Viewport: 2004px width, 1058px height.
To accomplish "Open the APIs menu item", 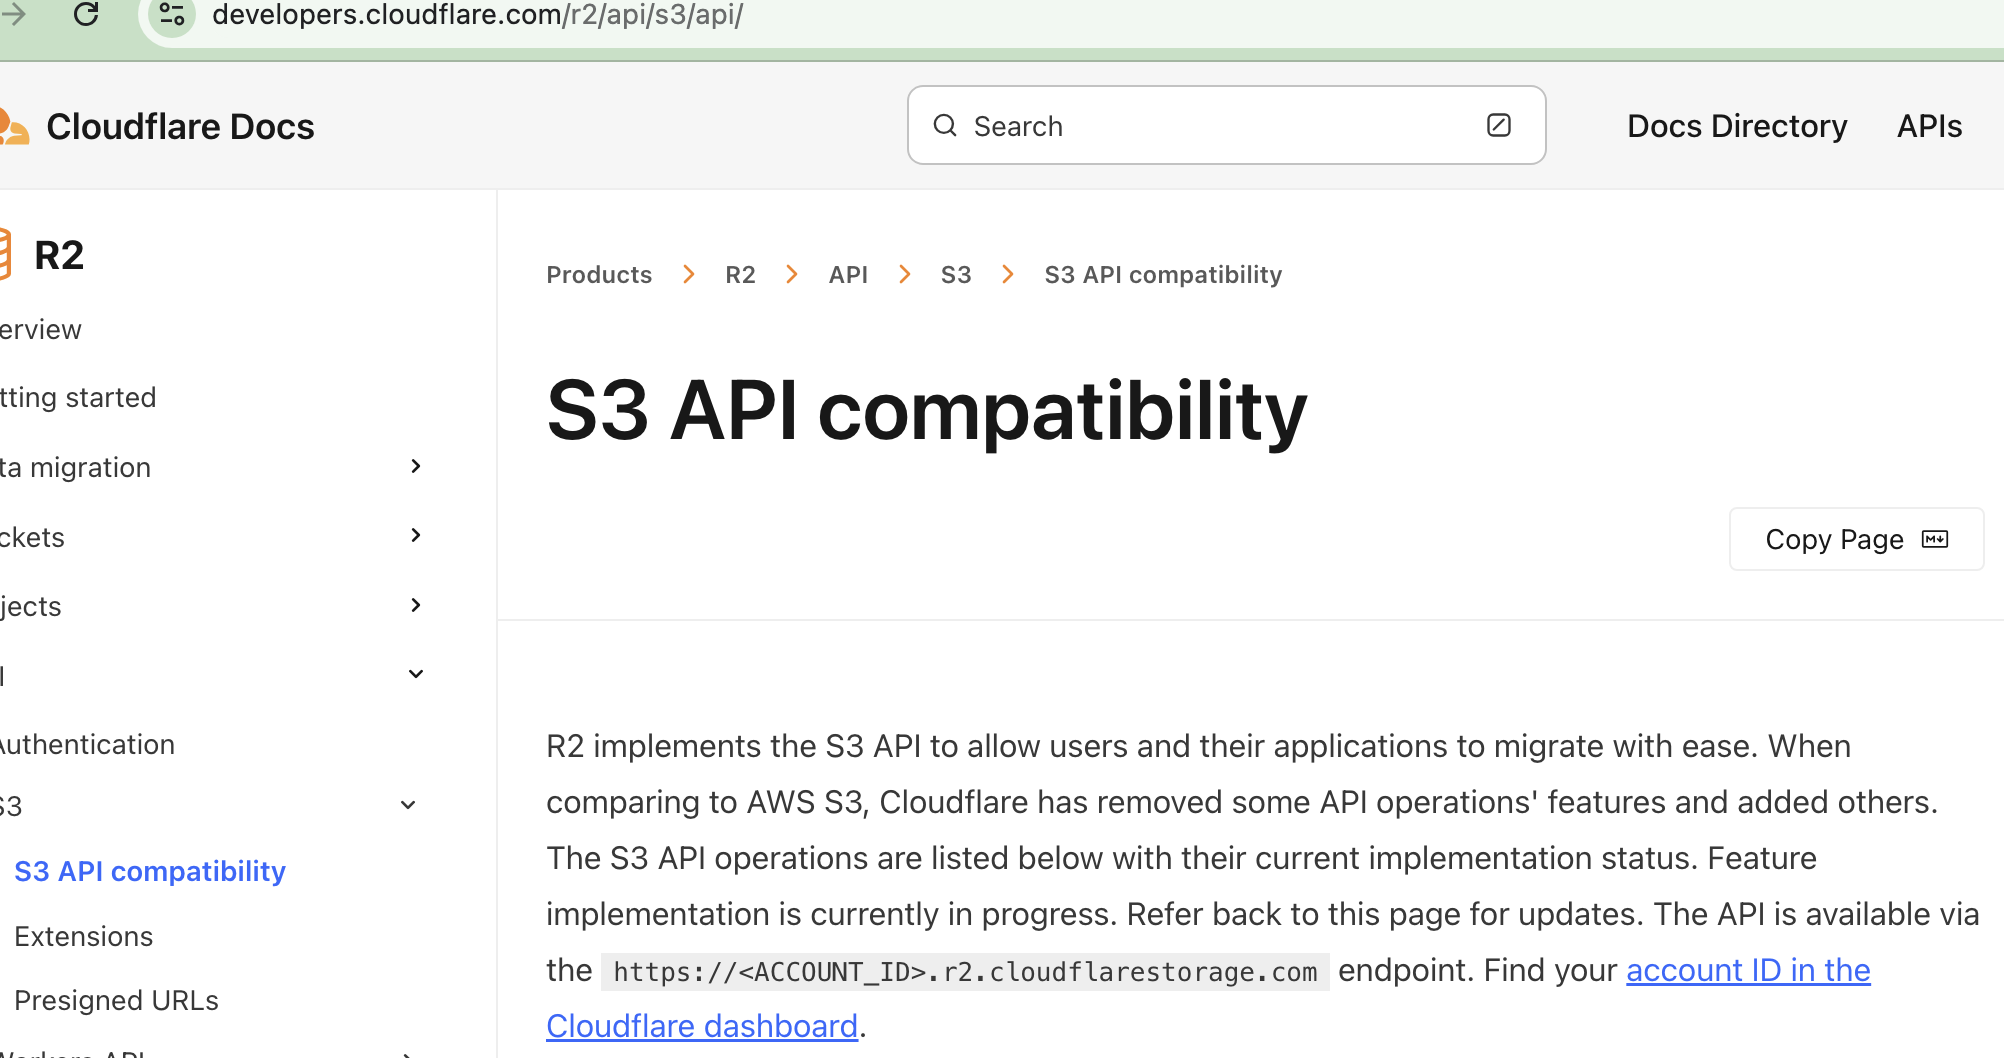I will pos(1928,125).
